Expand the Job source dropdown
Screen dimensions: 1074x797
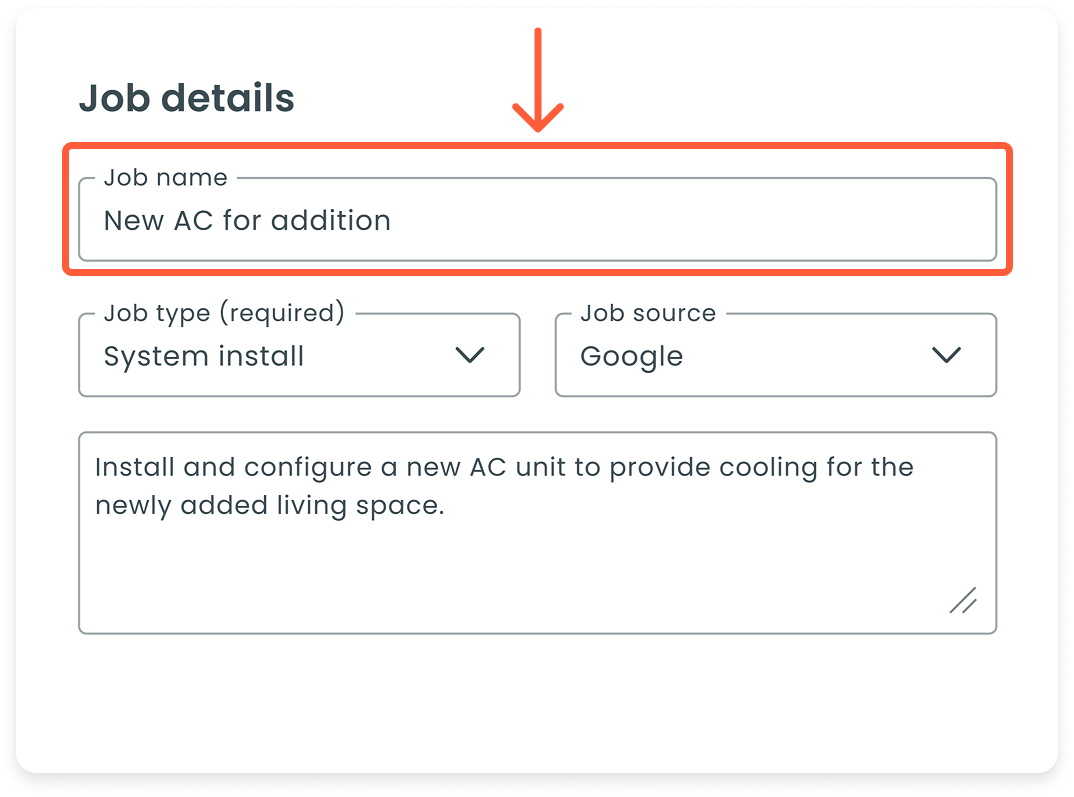pos(775,356)
